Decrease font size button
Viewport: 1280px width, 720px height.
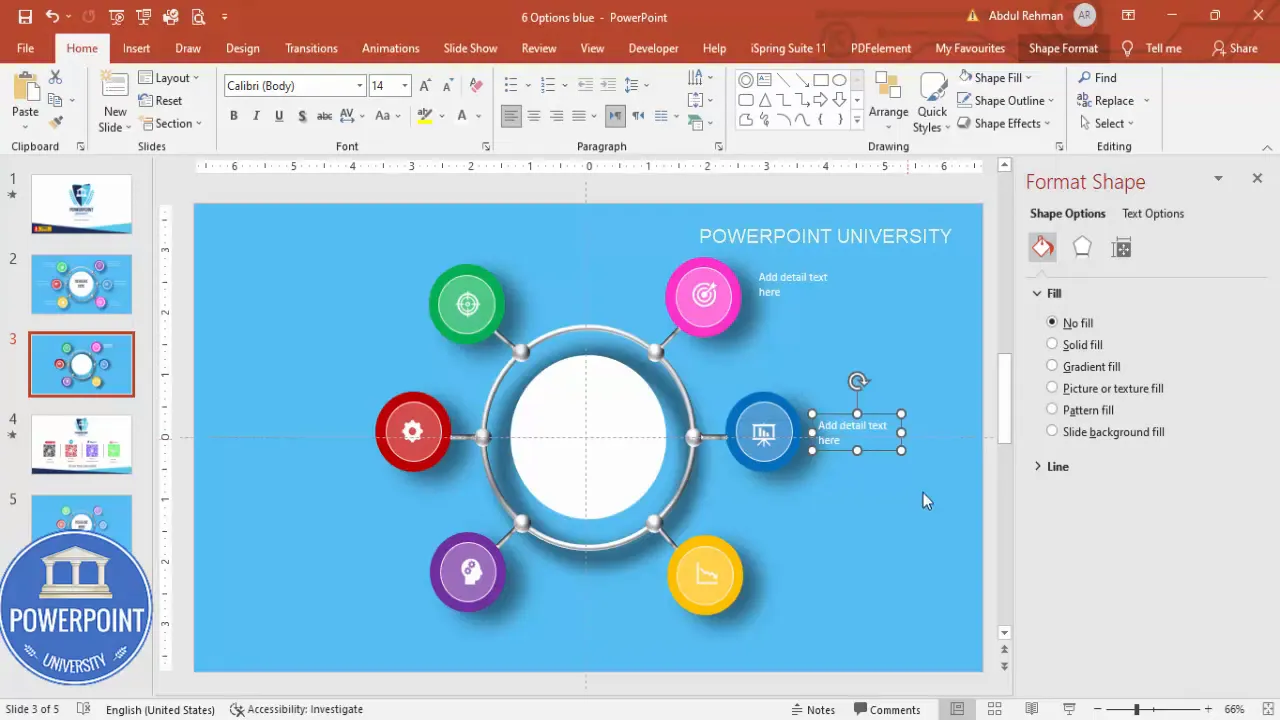tap(447, 86)
